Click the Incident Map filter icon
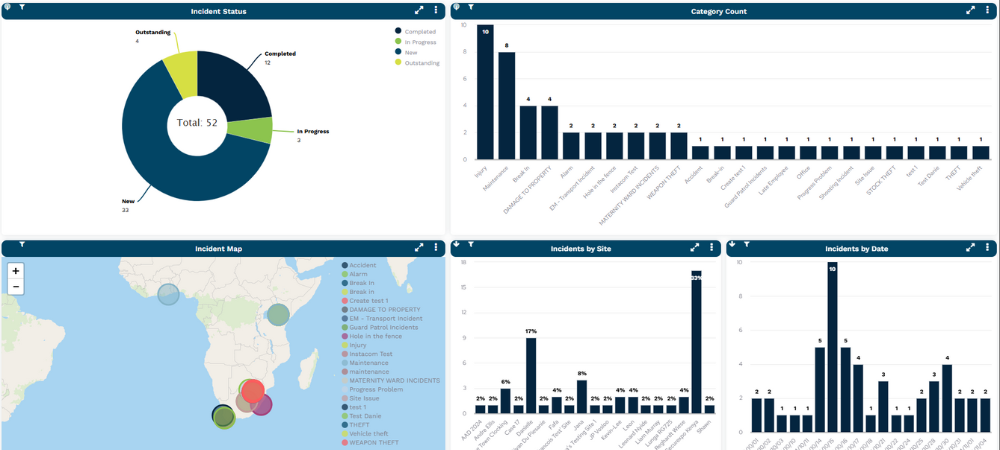This screenshot has height=450, width=1000. (21, 244)
